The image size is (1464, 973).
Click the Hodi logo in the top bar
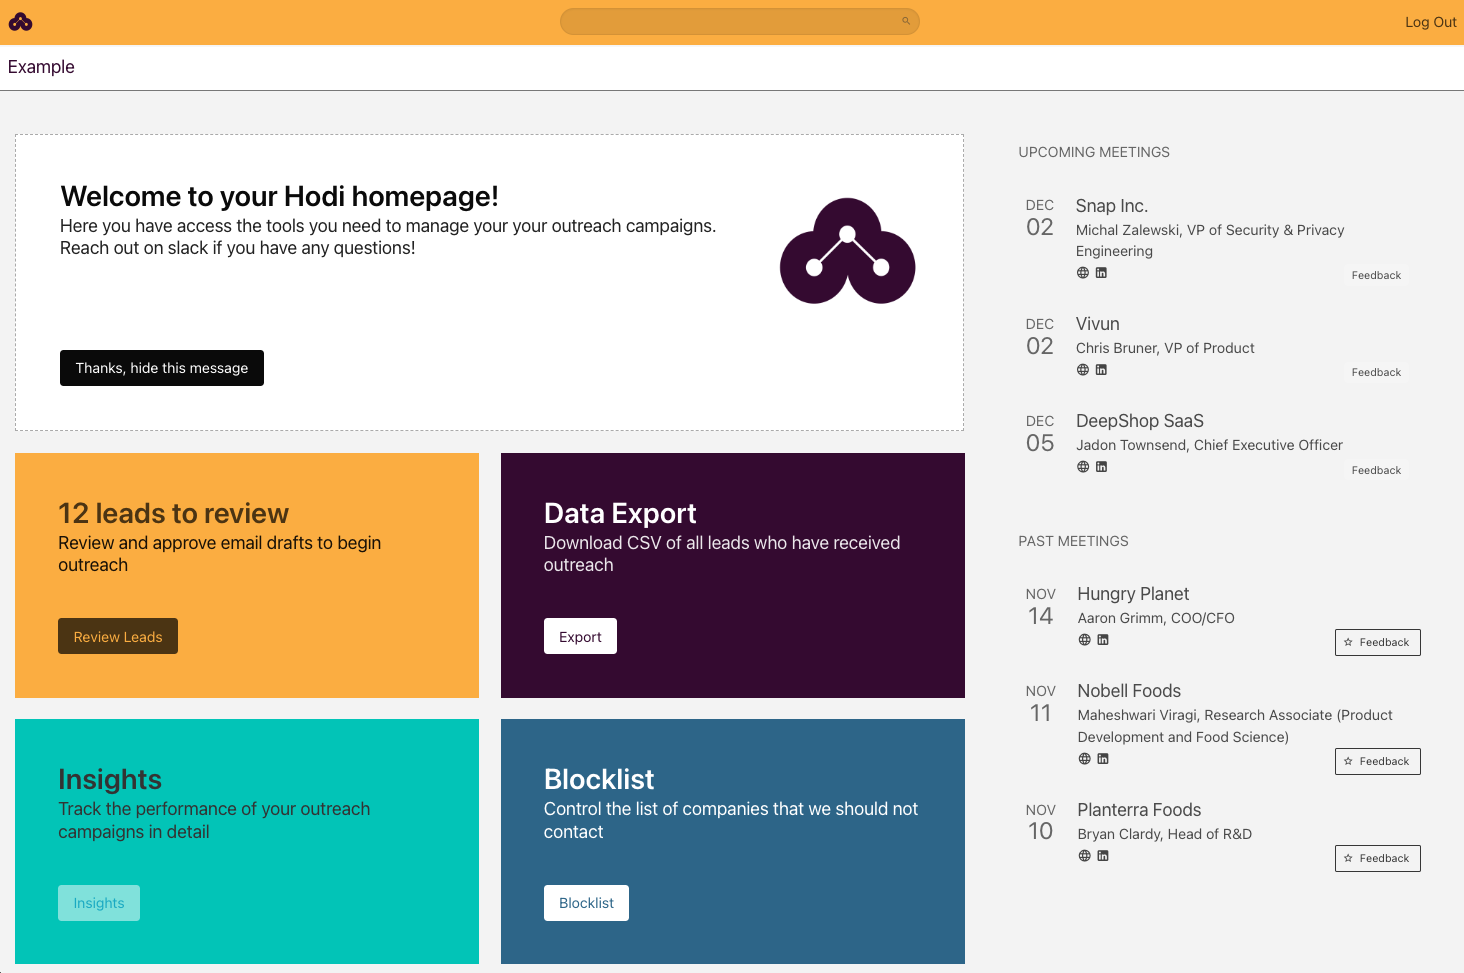pos(21,22)
